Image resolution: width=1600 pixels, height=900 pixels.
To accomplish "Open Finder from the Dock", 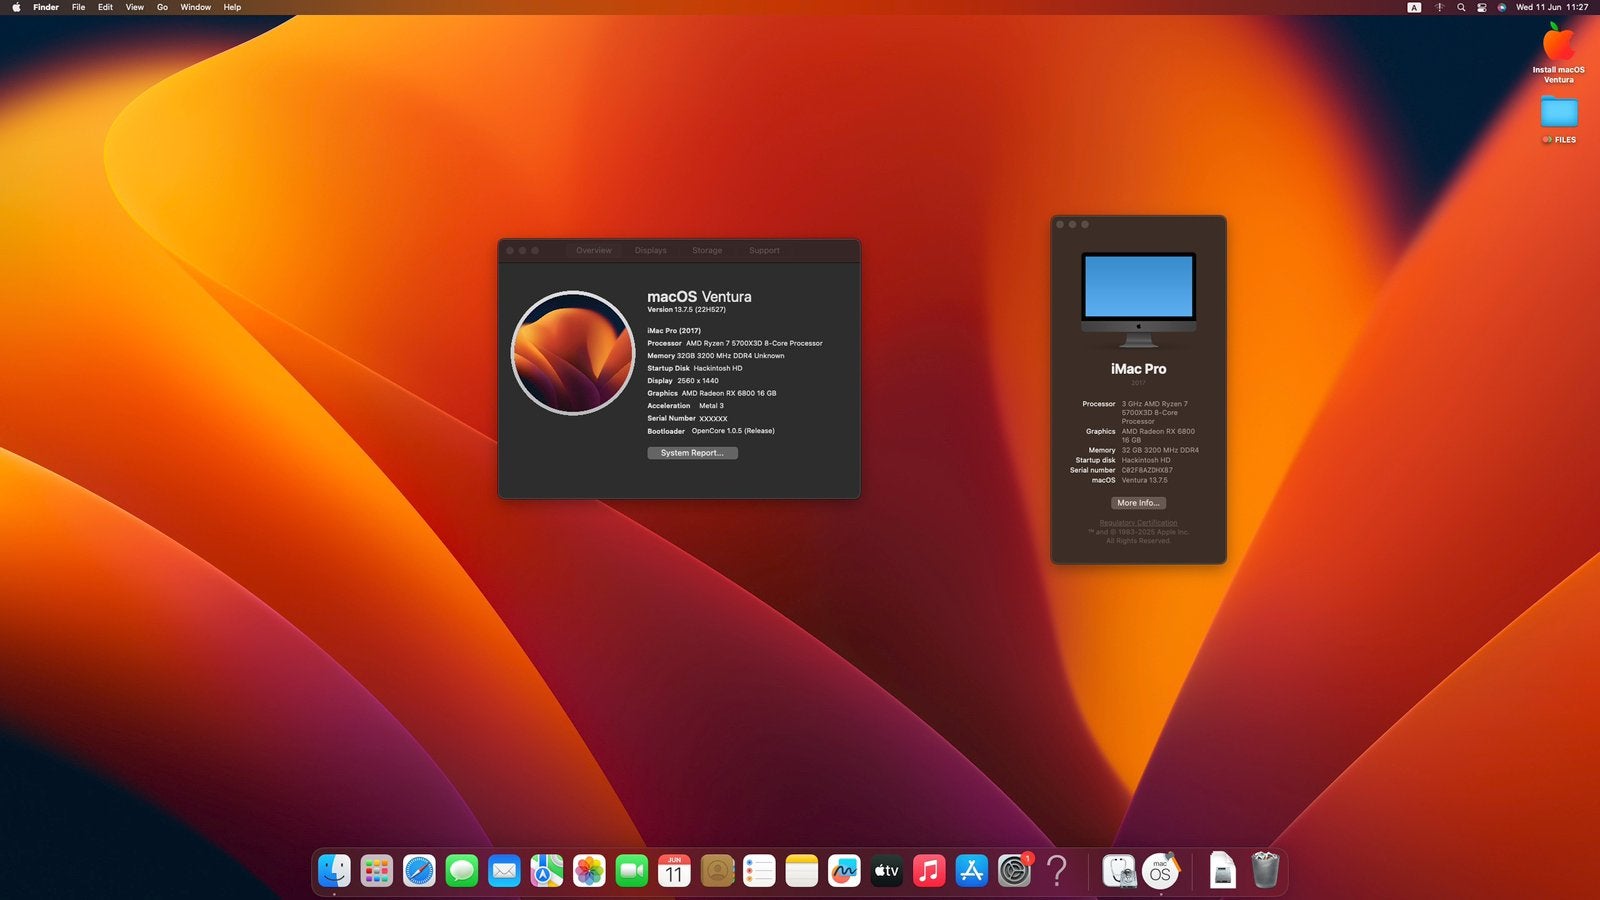I will point(334,871).
